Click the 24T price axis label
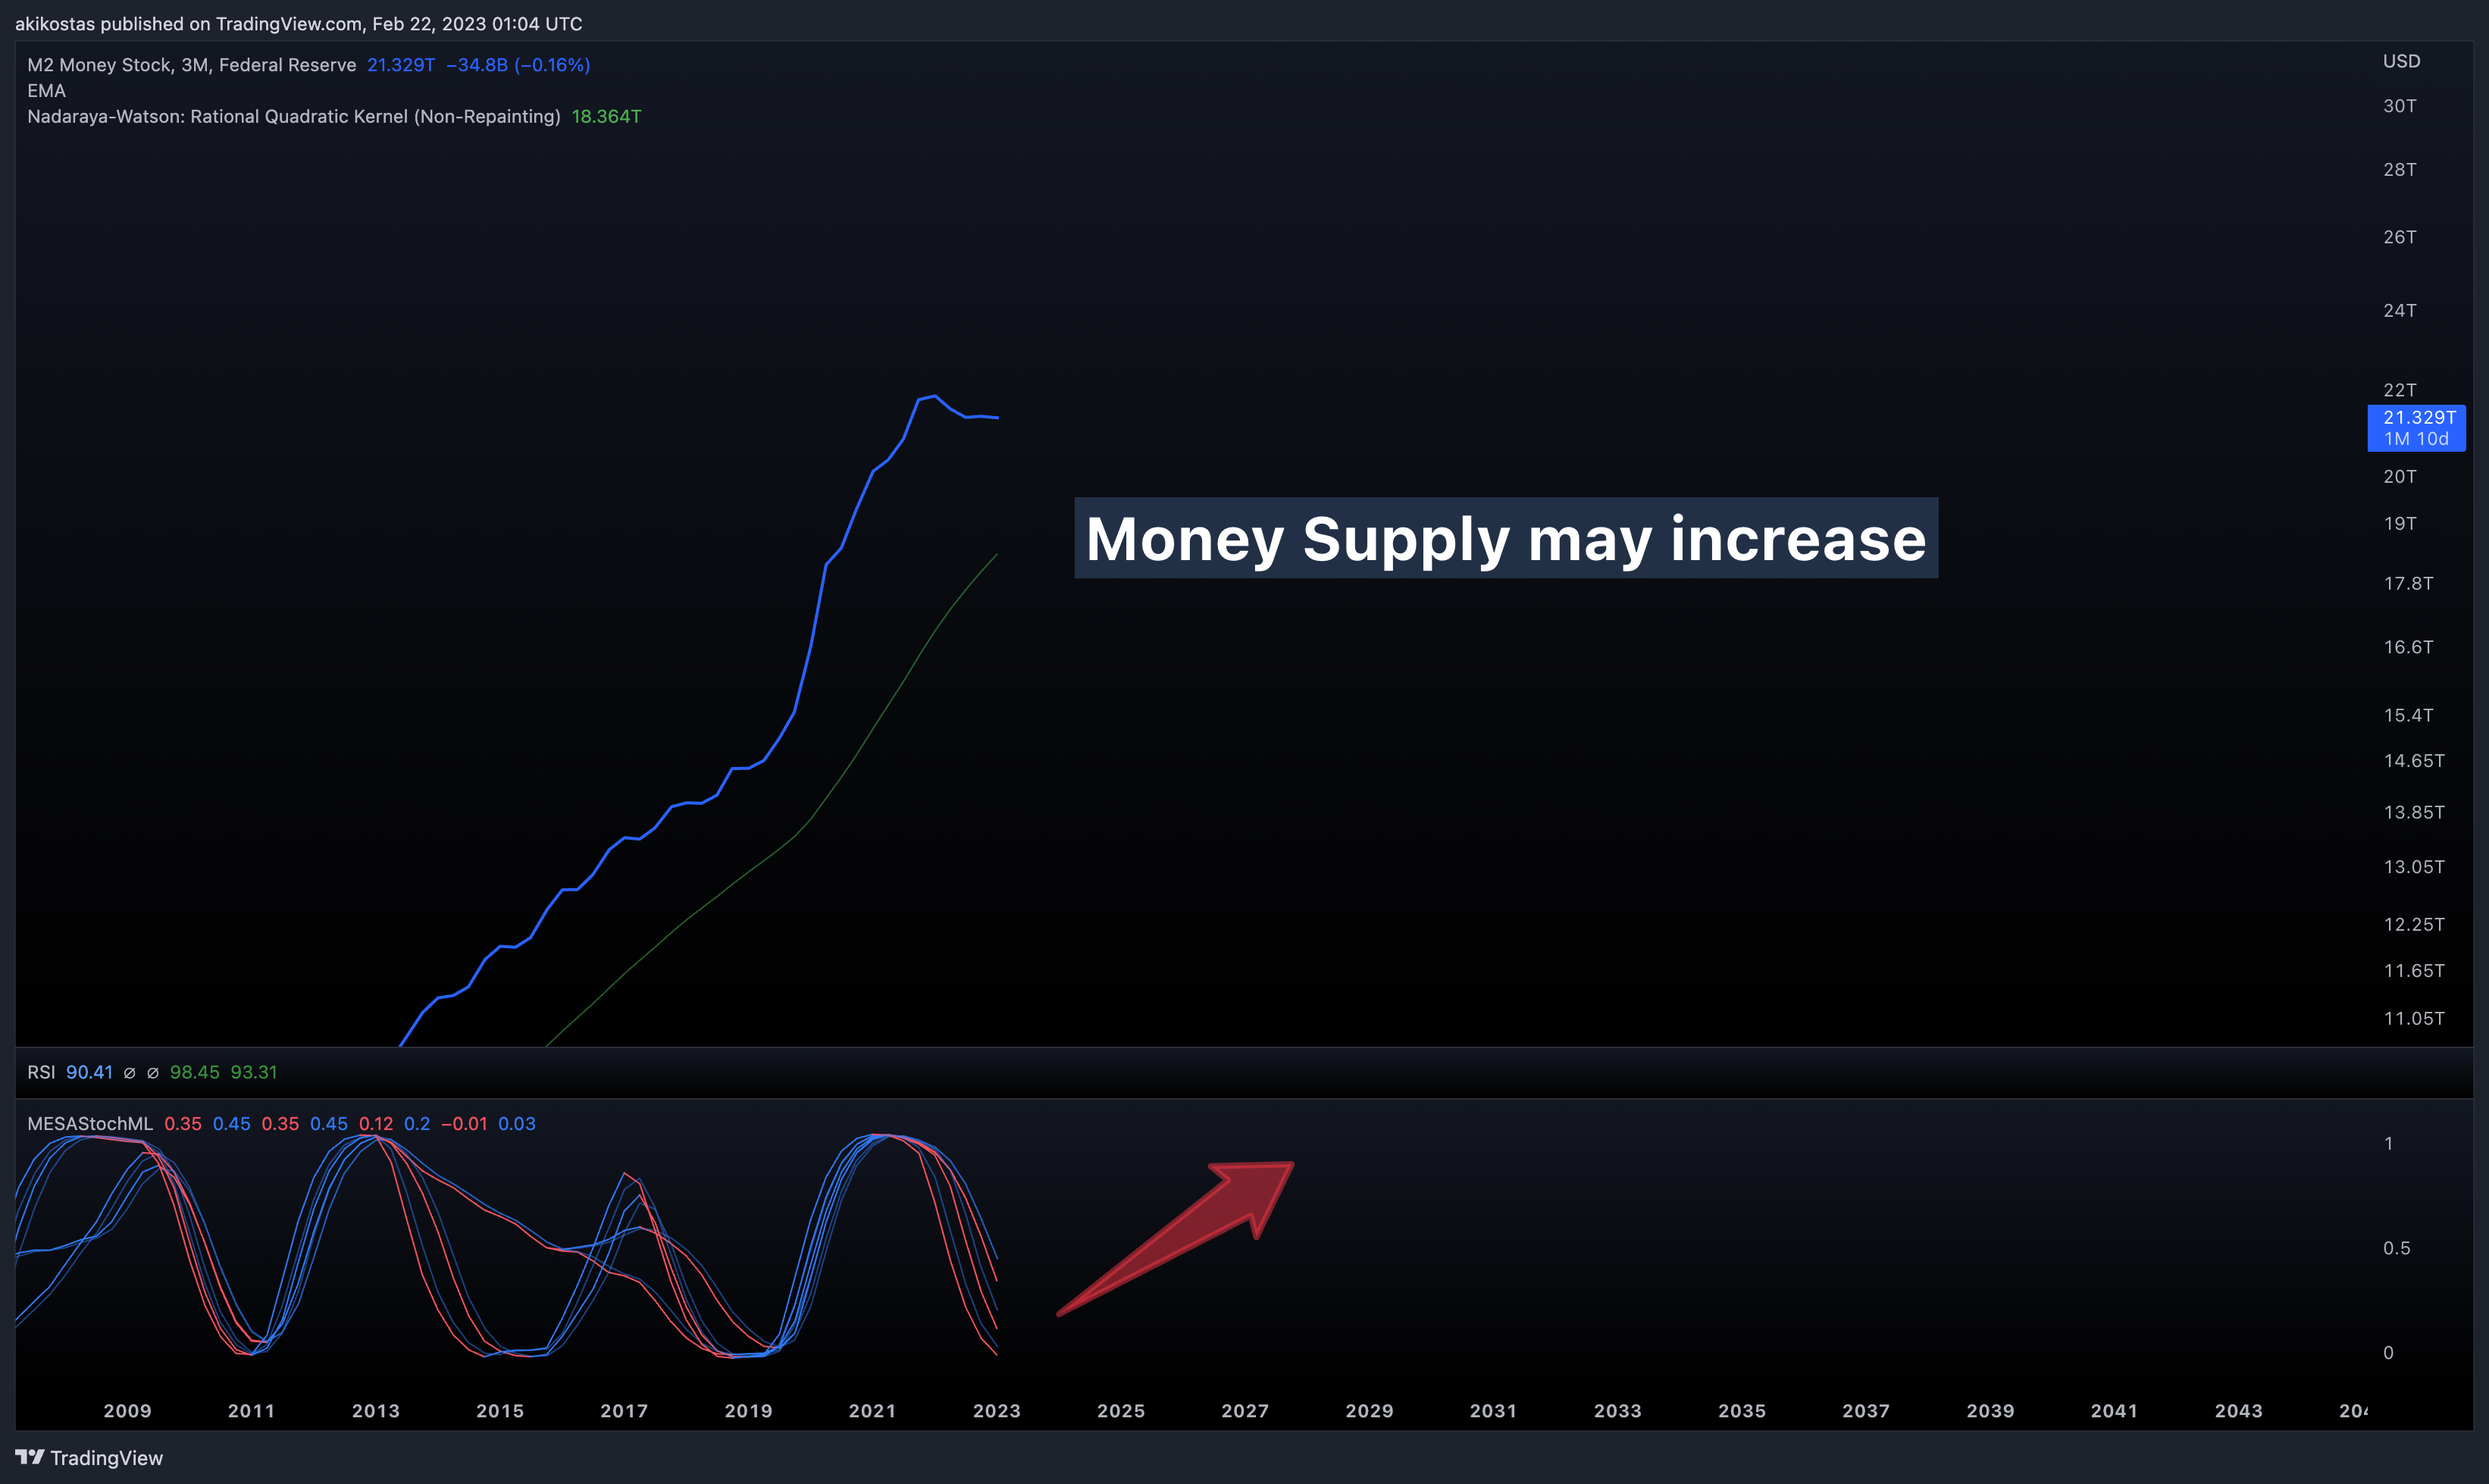Viewport: 2489px width, 1484px height. [x=2399, y=311]
